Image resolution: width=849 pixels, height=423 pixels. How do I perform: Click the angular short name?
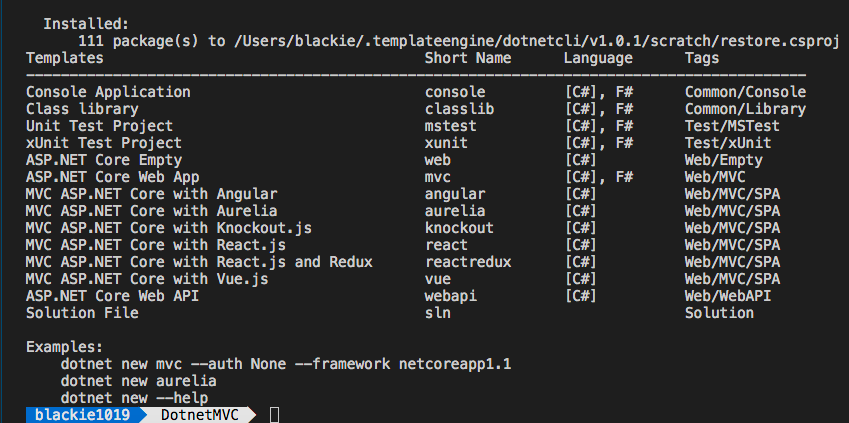pyautogui.click(x=455, y=194)
